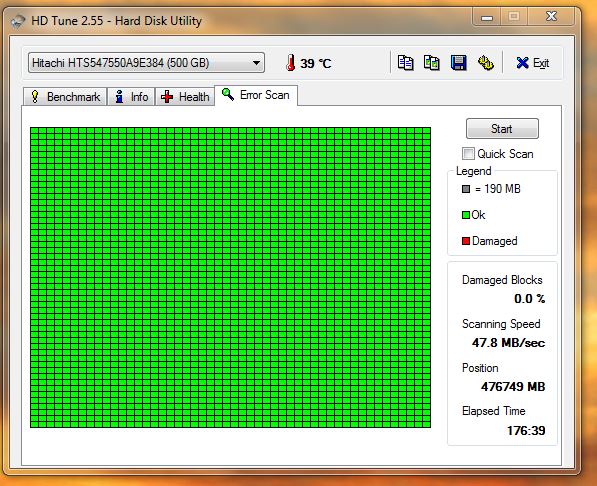
Task: Open the options gear icon
Action: 485,63
